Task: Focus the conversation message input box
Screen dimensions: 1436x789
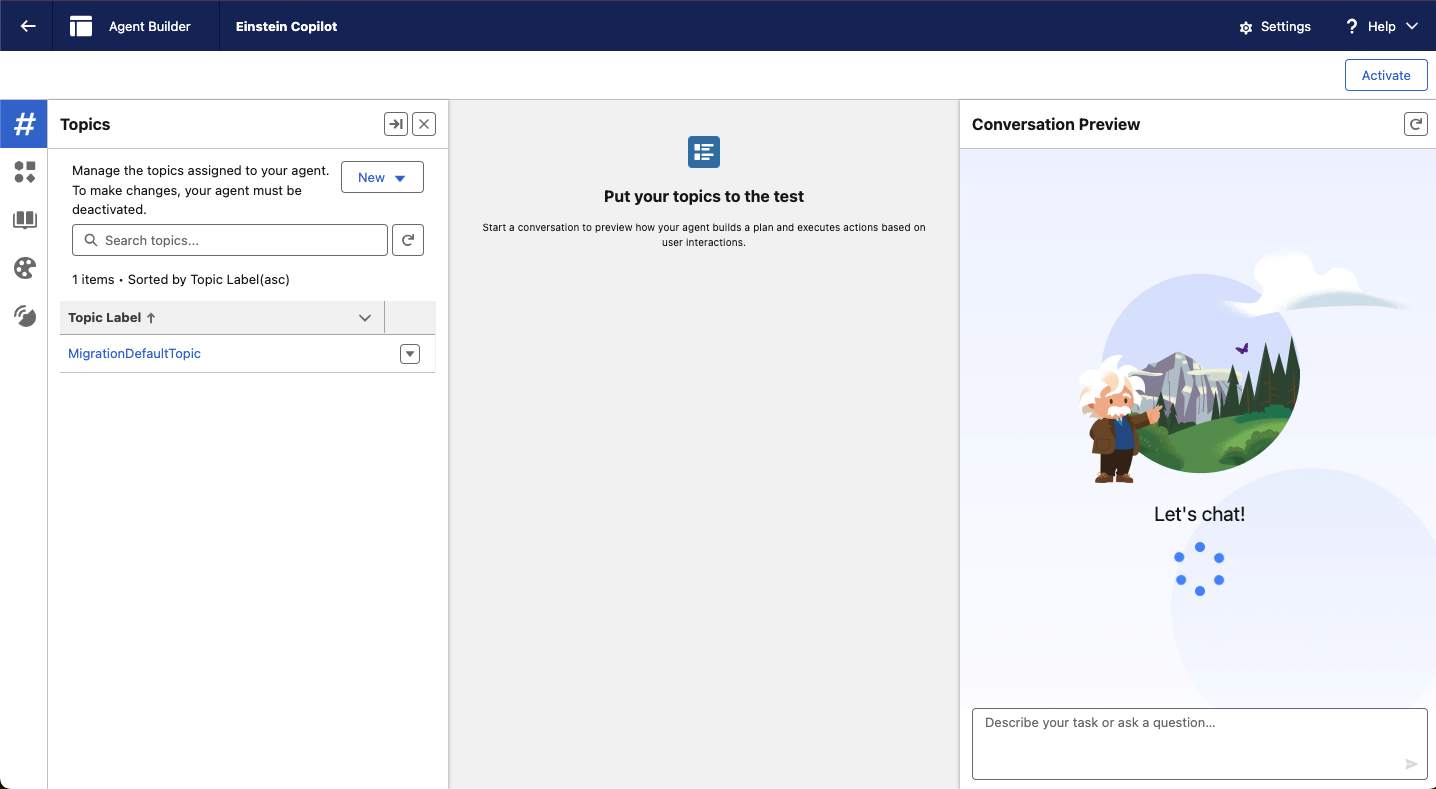Action: tap(1190, 742)
